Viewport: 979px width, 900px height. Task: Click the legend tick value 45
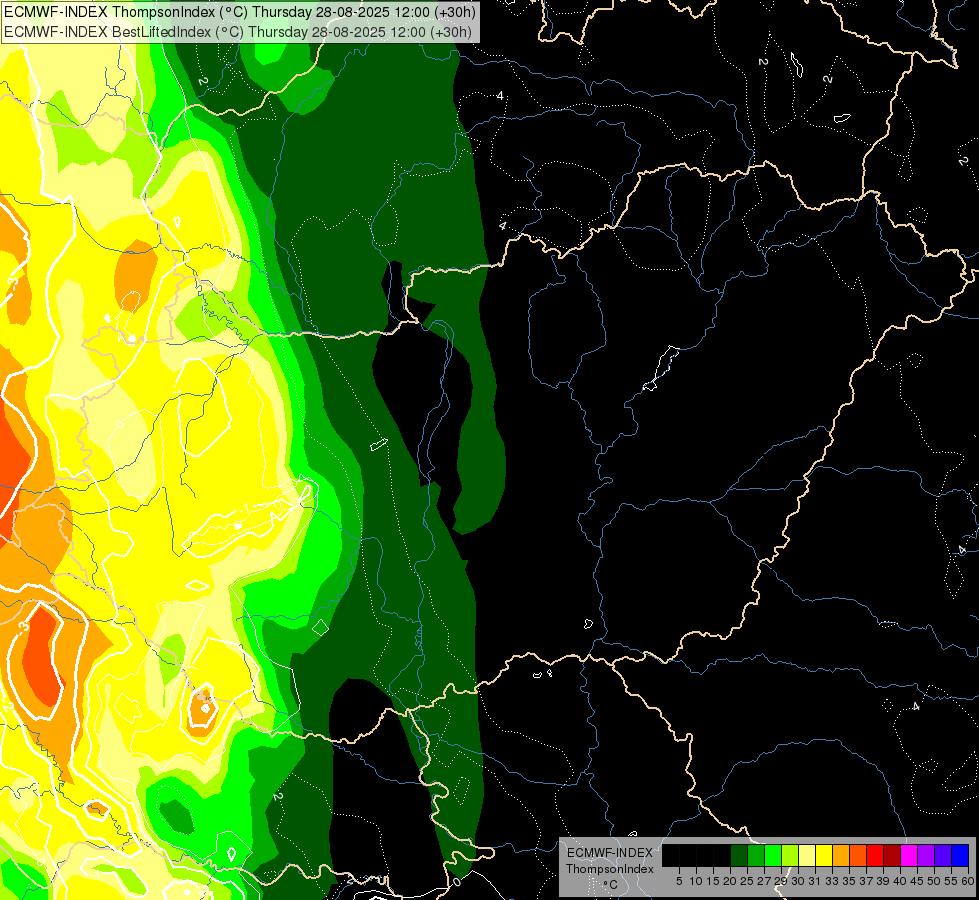coord(917,881)
